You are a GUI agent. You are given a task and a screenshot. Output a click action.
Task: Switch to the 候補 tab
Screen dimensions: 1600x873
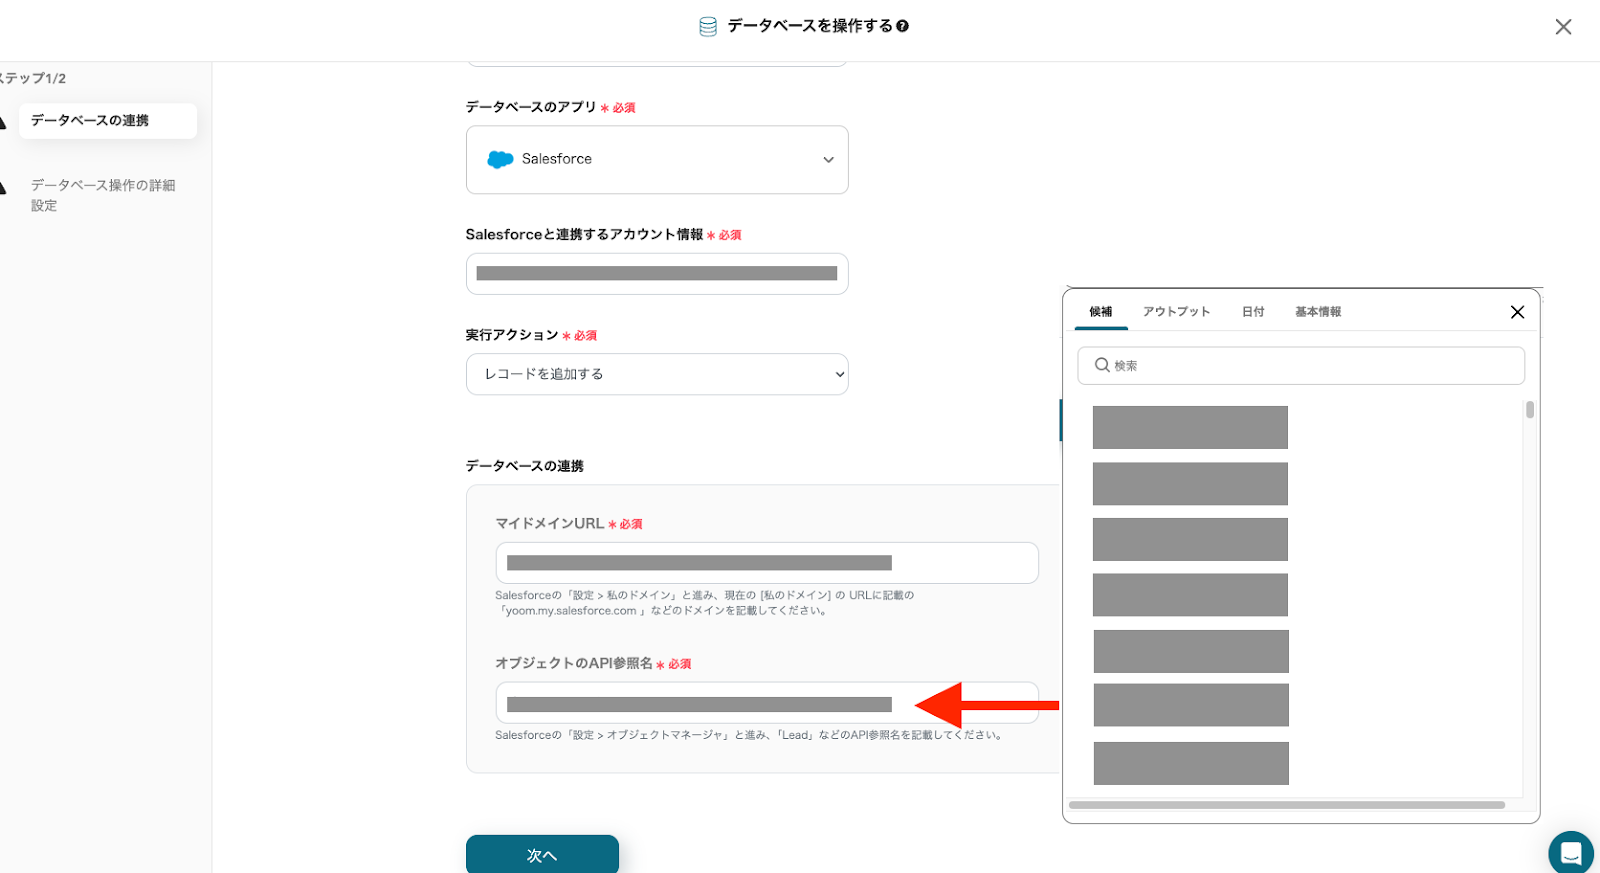1101,312
